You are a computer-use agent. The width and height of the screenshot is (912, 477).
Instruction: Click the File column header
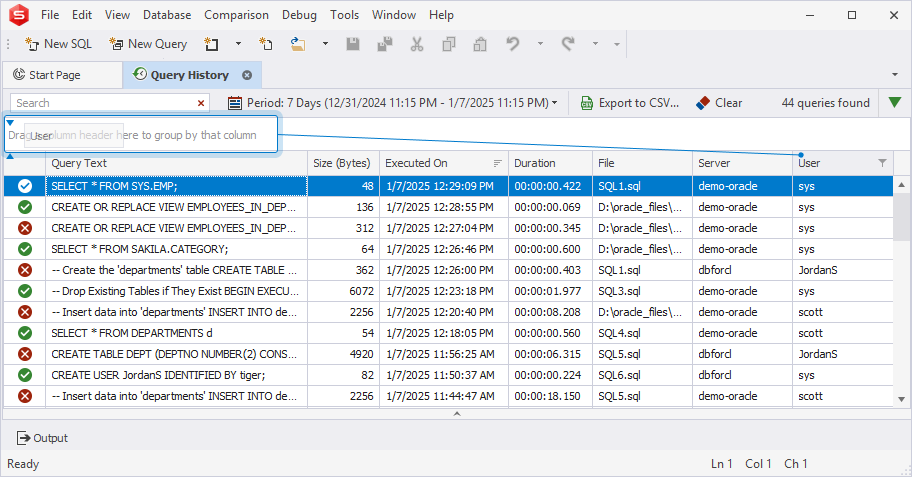tap(642, 163)
